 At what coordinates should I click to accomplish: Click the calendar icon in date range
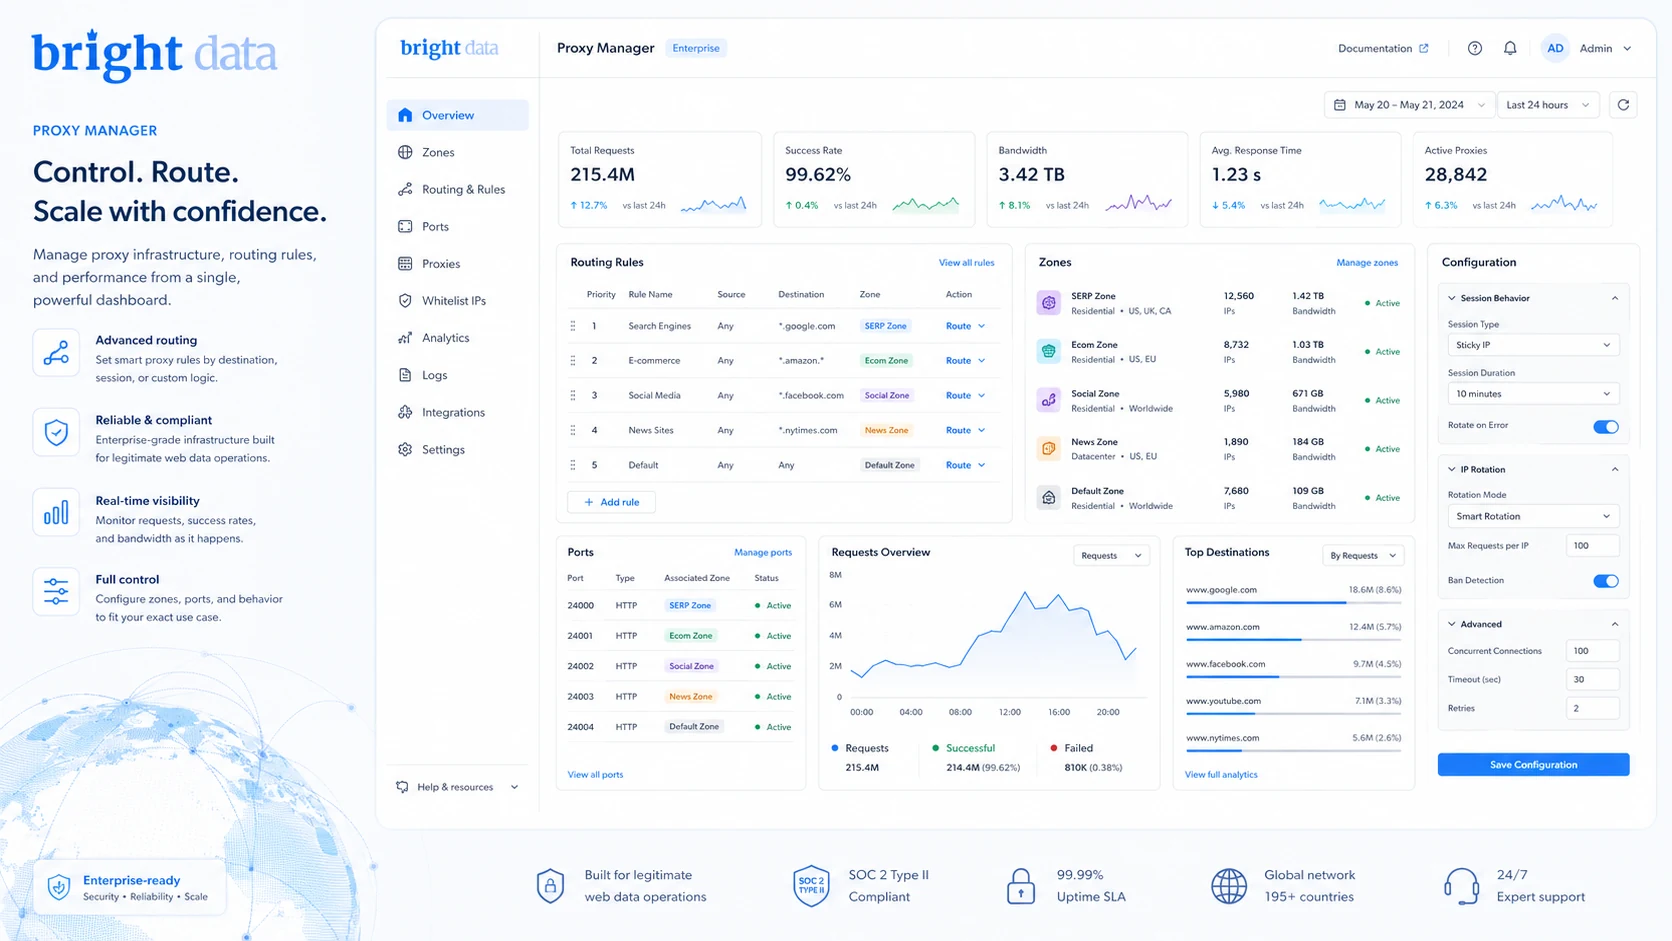(x=1340, y=105)
